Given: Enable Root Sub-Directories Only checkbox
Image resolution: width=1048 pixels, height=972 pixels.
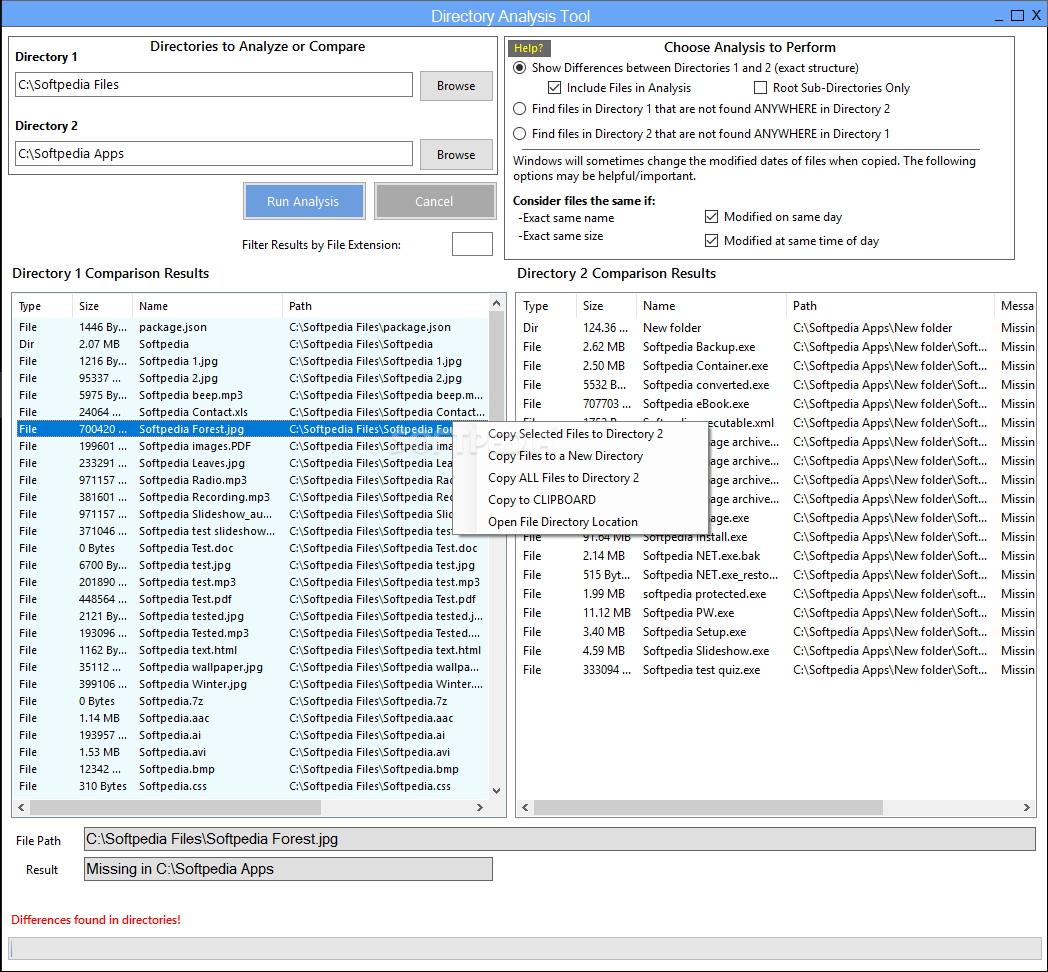Looking at the screenshot, I should [x=760, y=88].
